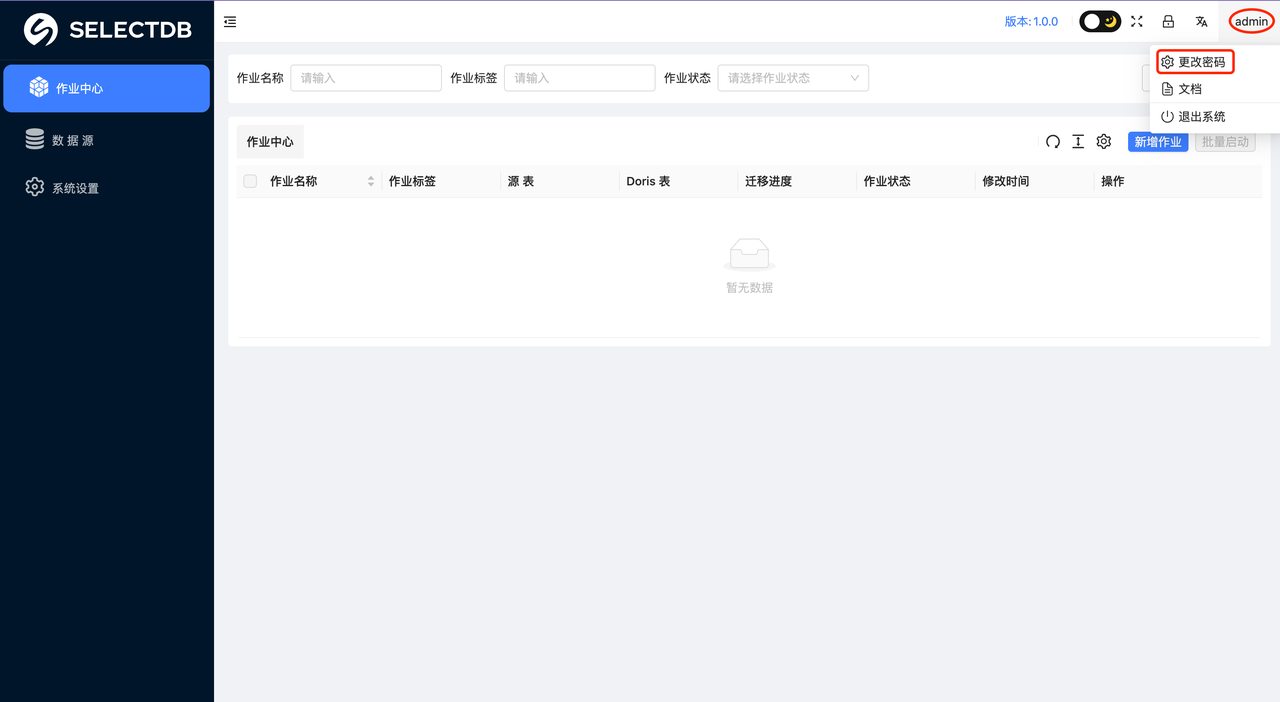Check the select-all checkbox in table header
The height and width of the screenshot is (702, 1280).
250,181
